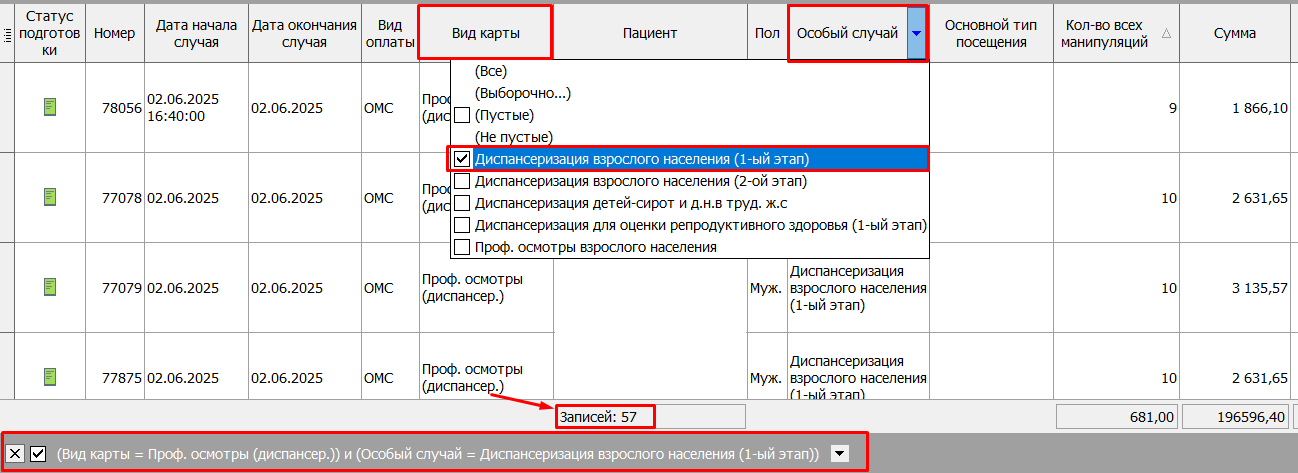This screenshot has width=1298, height=473.
Task: Check Диспансеризация для оценки репродуктивного здоровья (1-ый этап)
Action: tap(462, 225)
